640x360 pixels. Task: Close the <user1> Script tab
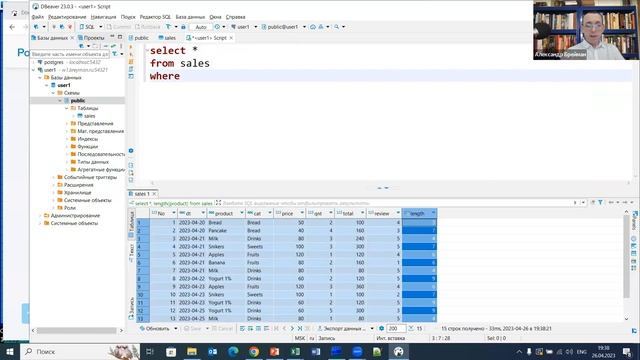click(x=231, y=38)
